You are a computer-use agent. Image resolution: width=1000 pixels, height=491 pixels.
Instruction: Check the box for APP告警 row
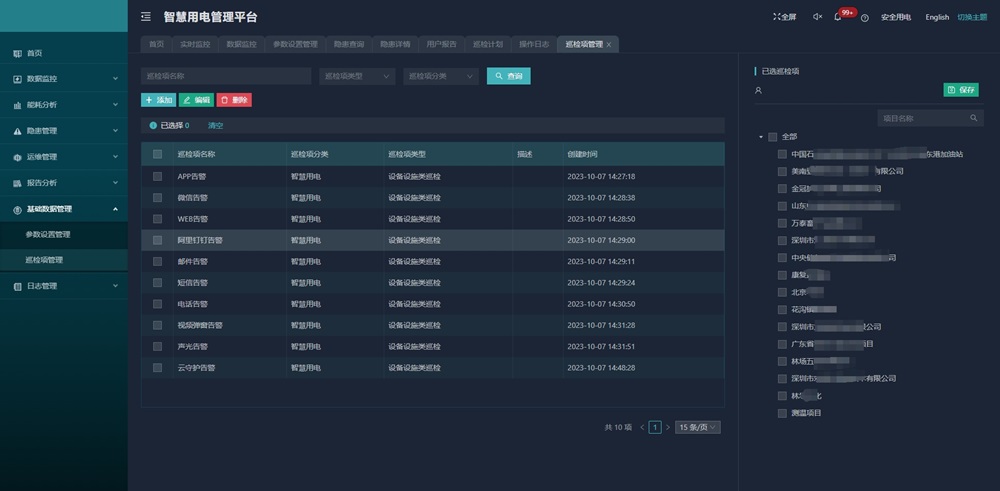(157, 176)
